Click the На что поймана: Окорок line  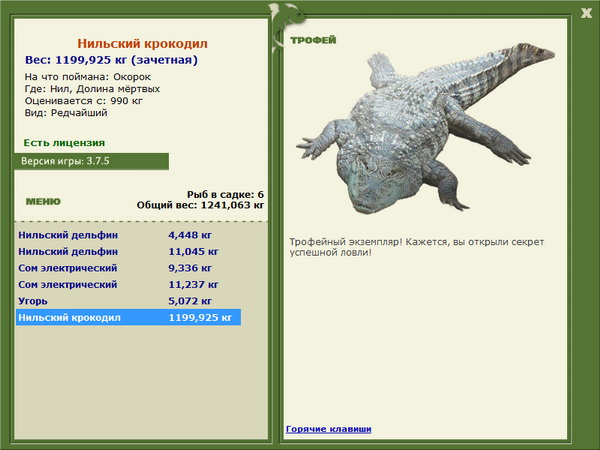(x=88, y=77)
